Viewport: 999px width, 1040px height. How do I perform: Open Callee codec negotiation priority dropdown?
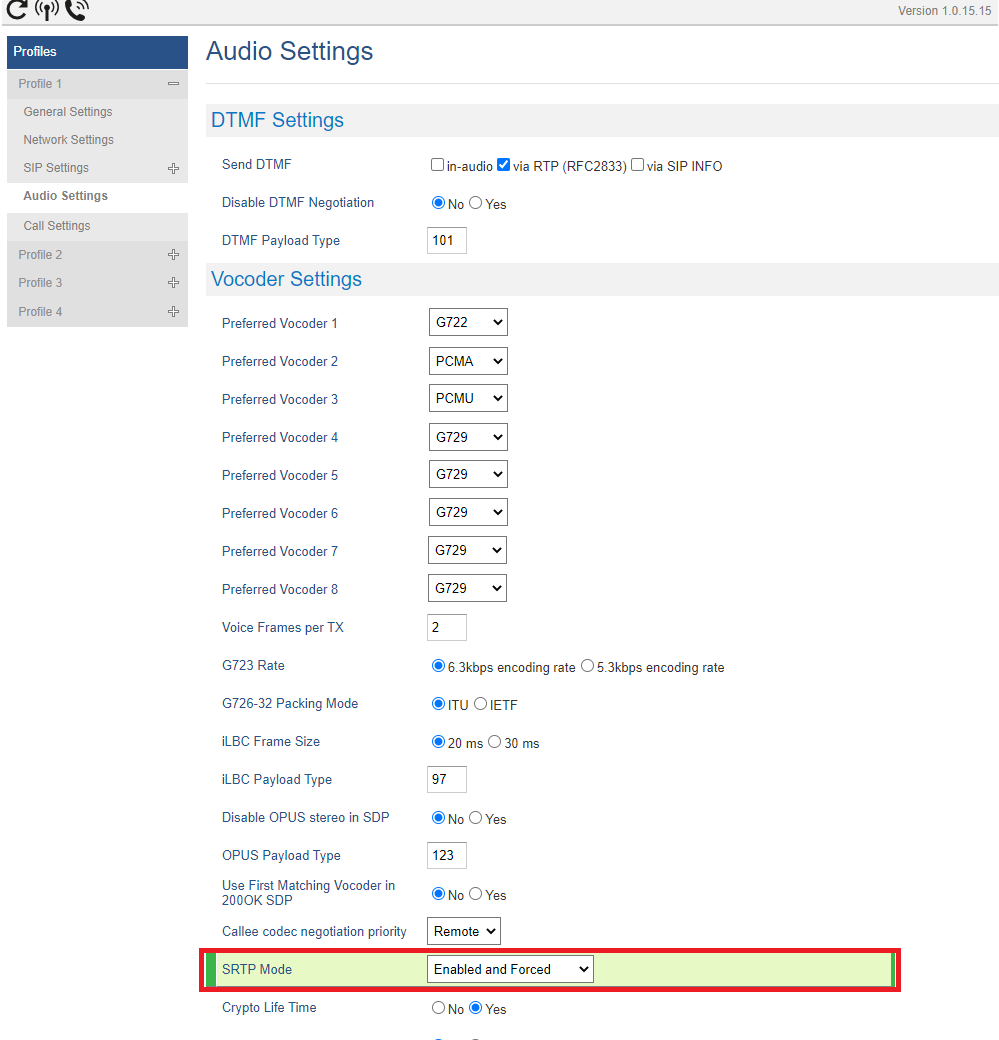tap(464, 931)
